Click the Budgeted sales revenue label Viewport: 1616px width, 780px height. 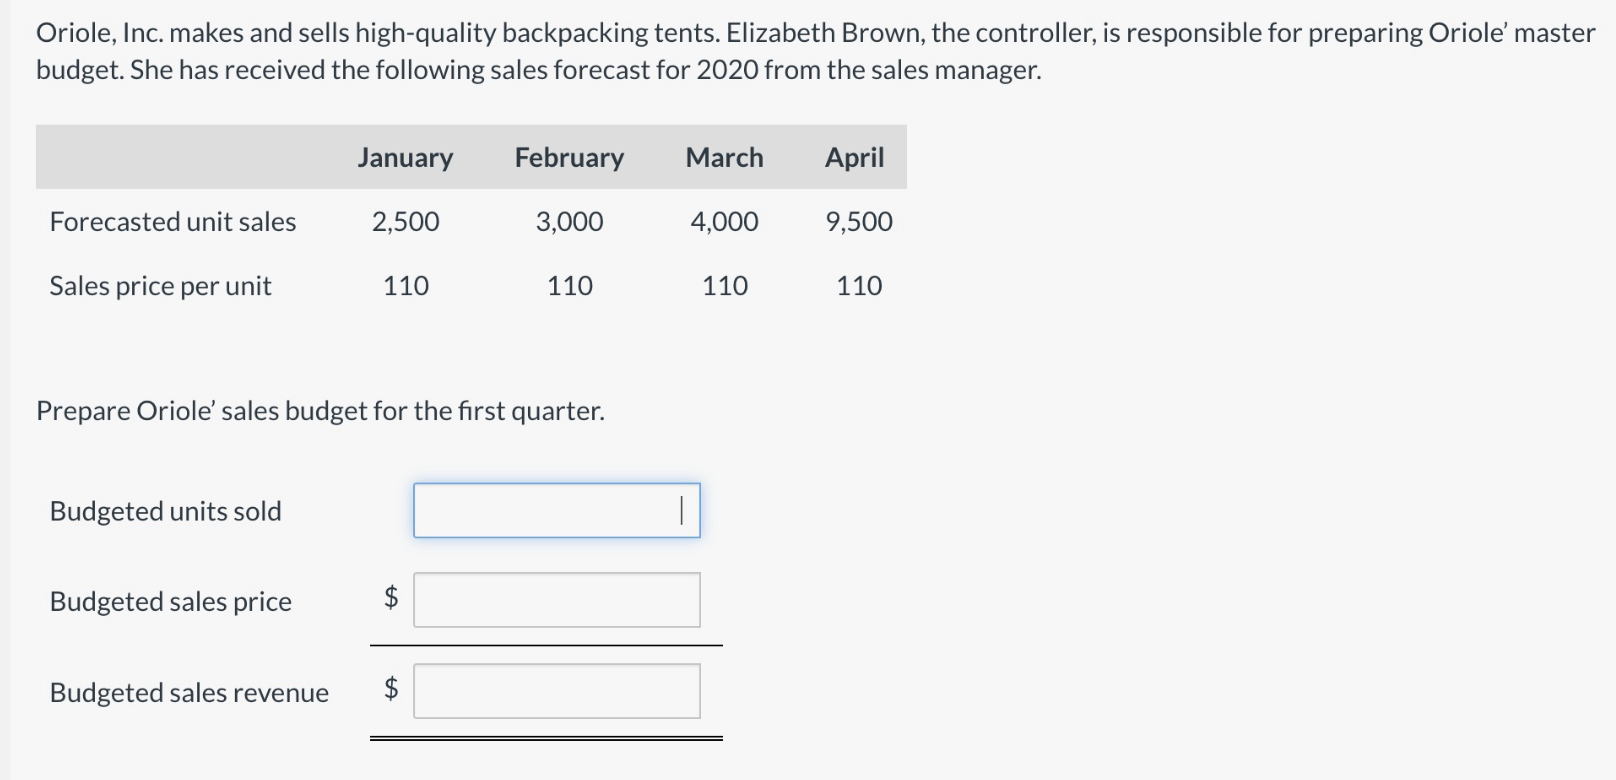pos(189,692)
